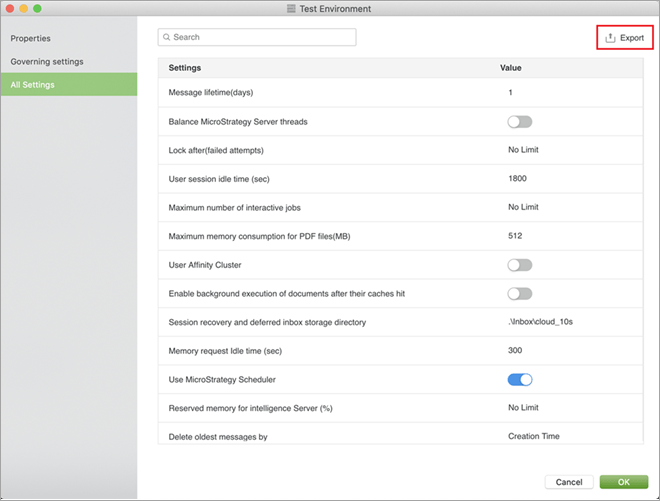Edit Message lifetime days value
Image resolution: width=660 pixels, height=501 pixels.
[511, 93]
